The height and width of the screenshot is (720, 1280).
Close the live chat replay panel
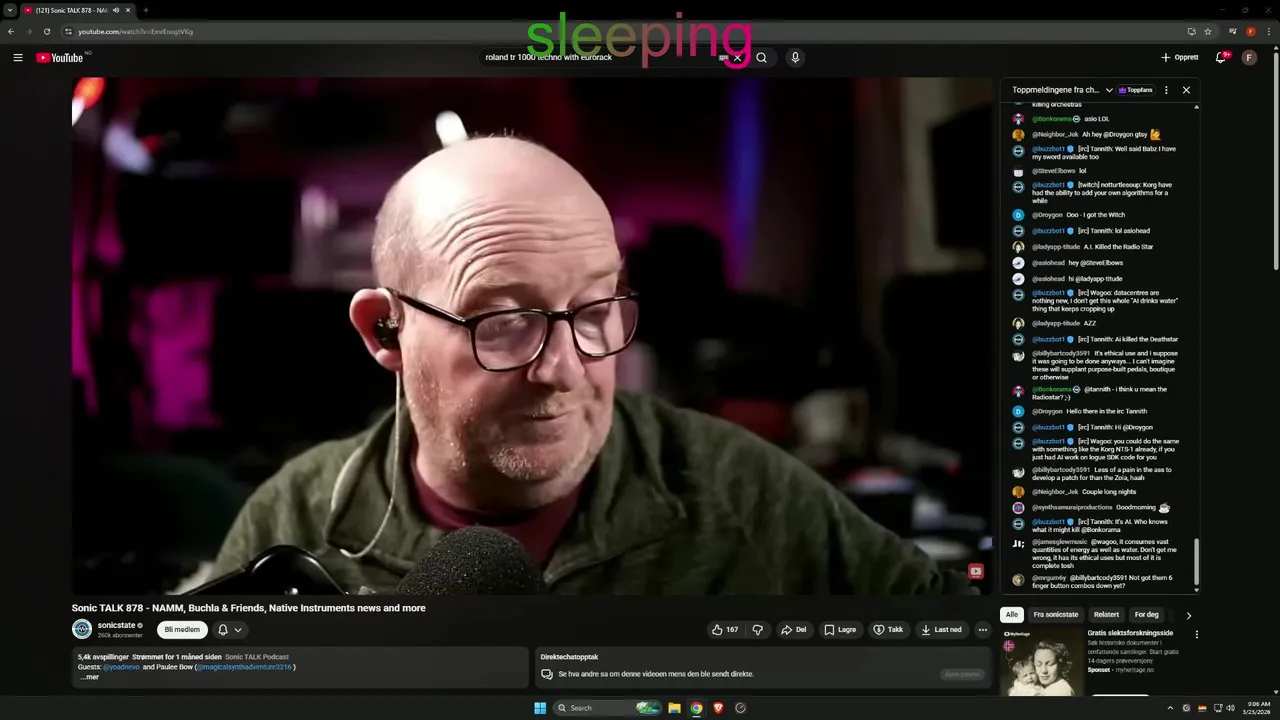click(1186, 90)
